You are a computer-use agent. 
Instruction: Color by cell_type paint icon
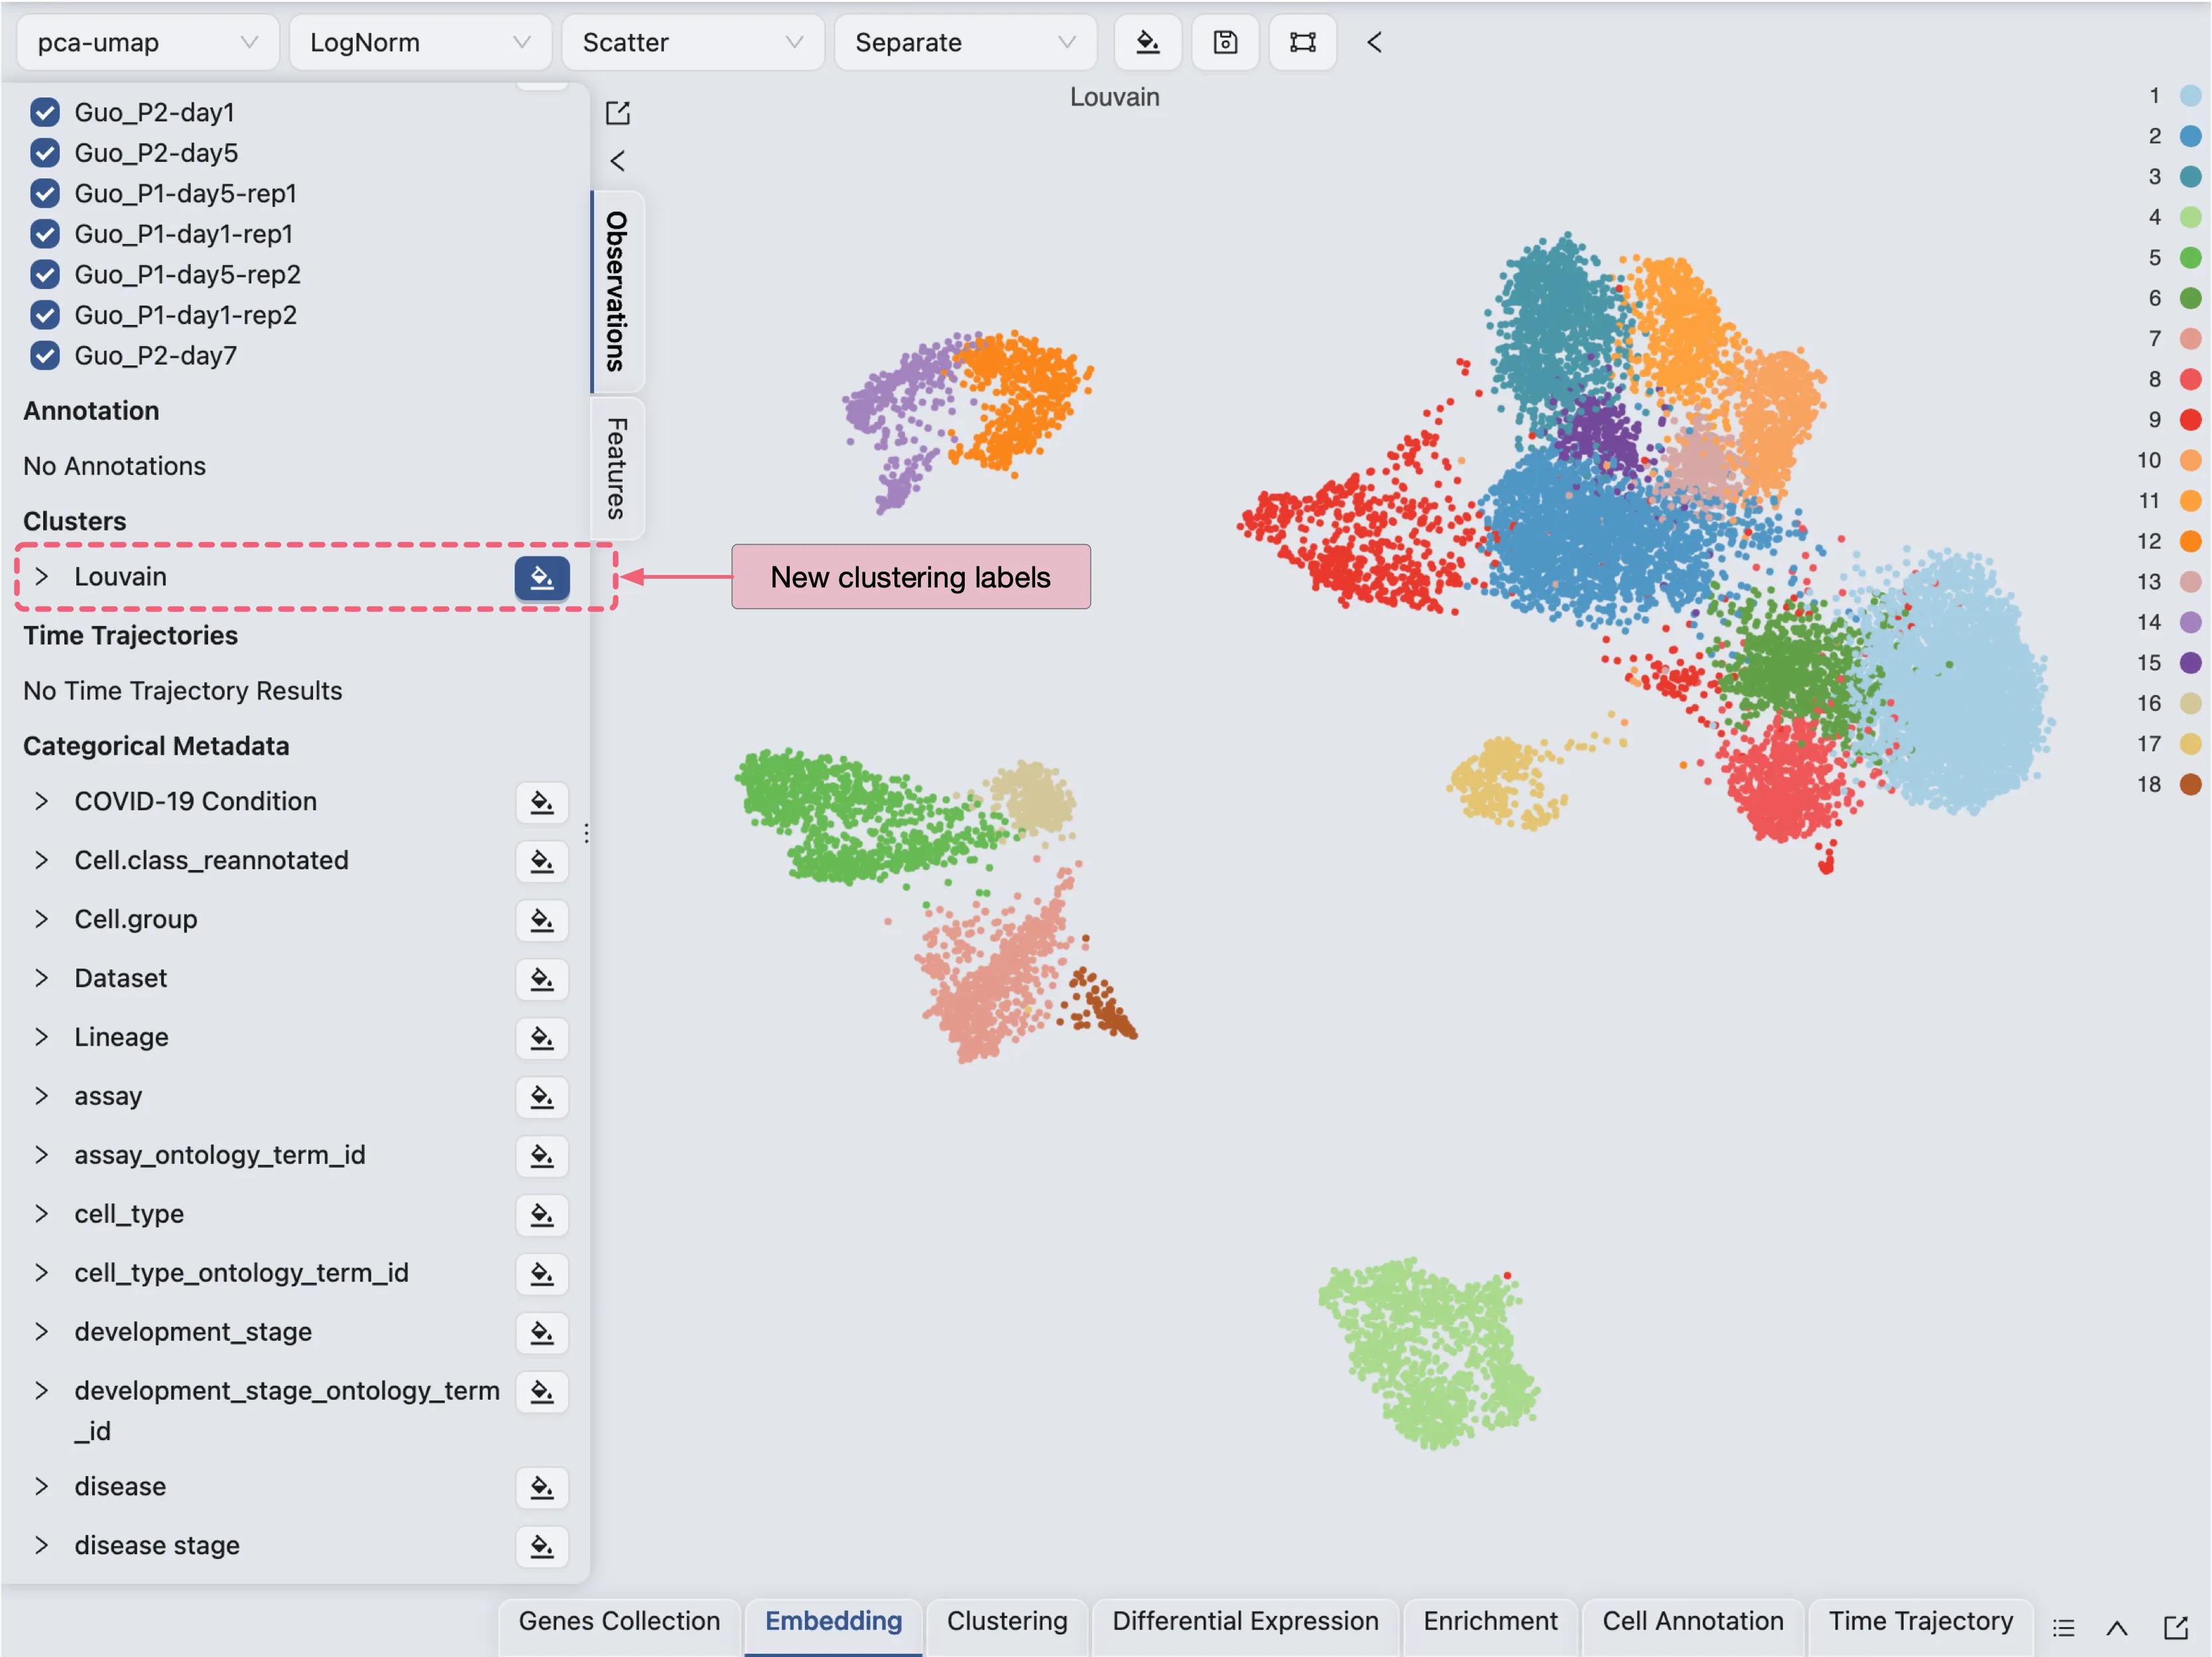[x=542, y=1215]
